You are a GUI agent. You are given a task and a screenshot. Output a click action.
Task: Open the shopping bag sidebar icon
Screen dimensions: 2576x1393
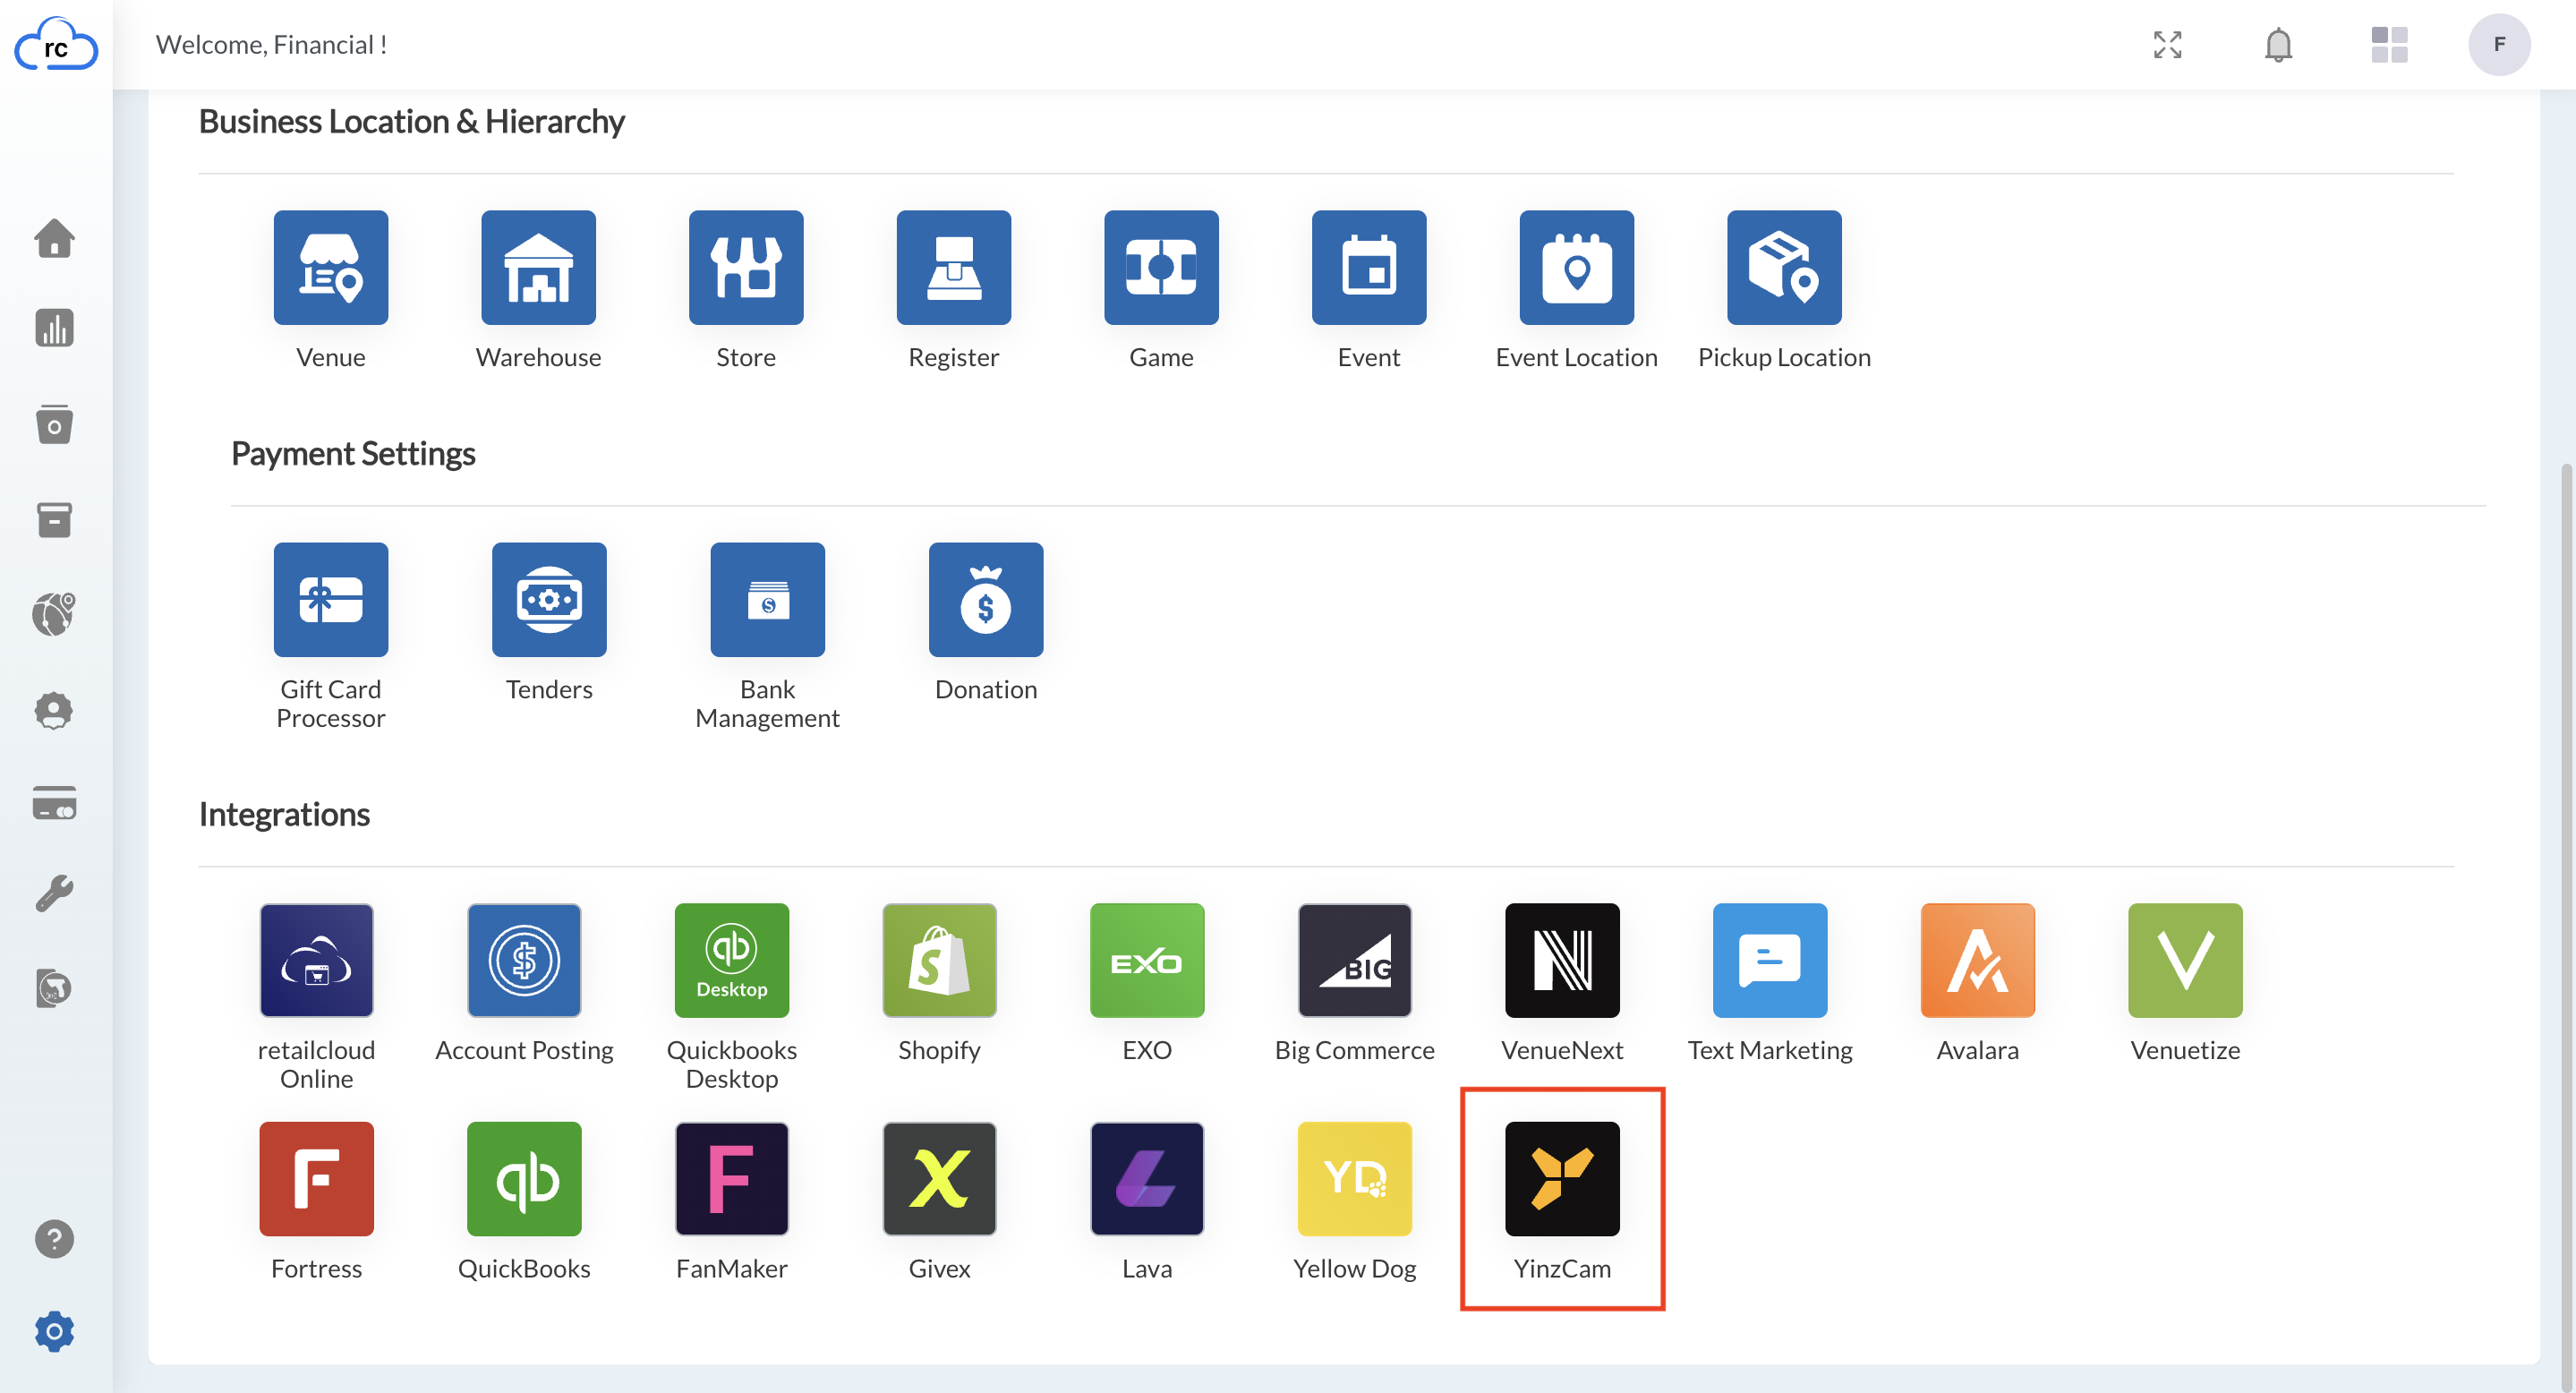click(54, 424)
